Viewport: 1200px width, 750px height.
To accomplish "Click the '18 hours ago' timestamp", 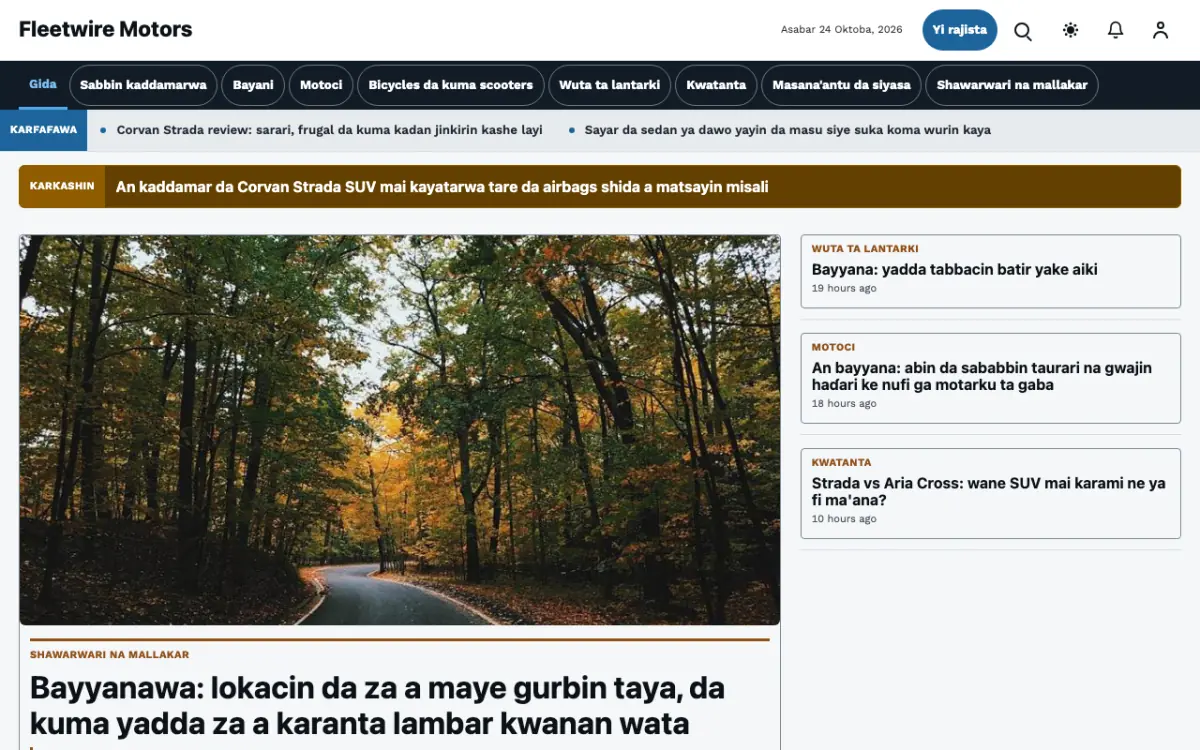I will (x=844, y=404).
